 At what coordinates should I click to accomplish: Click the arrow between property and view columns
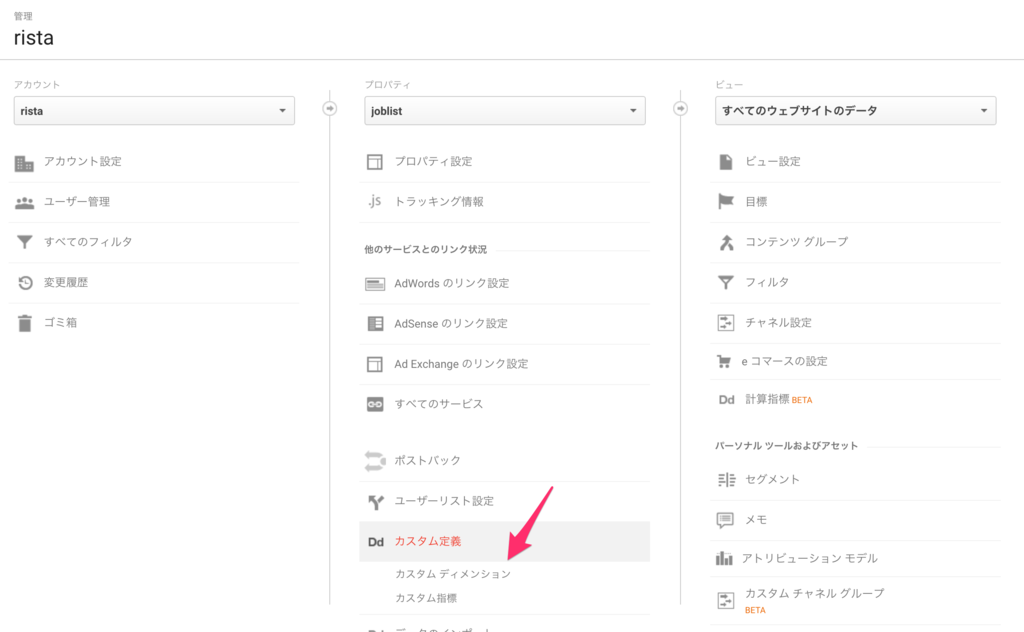(x=680, y=108)
